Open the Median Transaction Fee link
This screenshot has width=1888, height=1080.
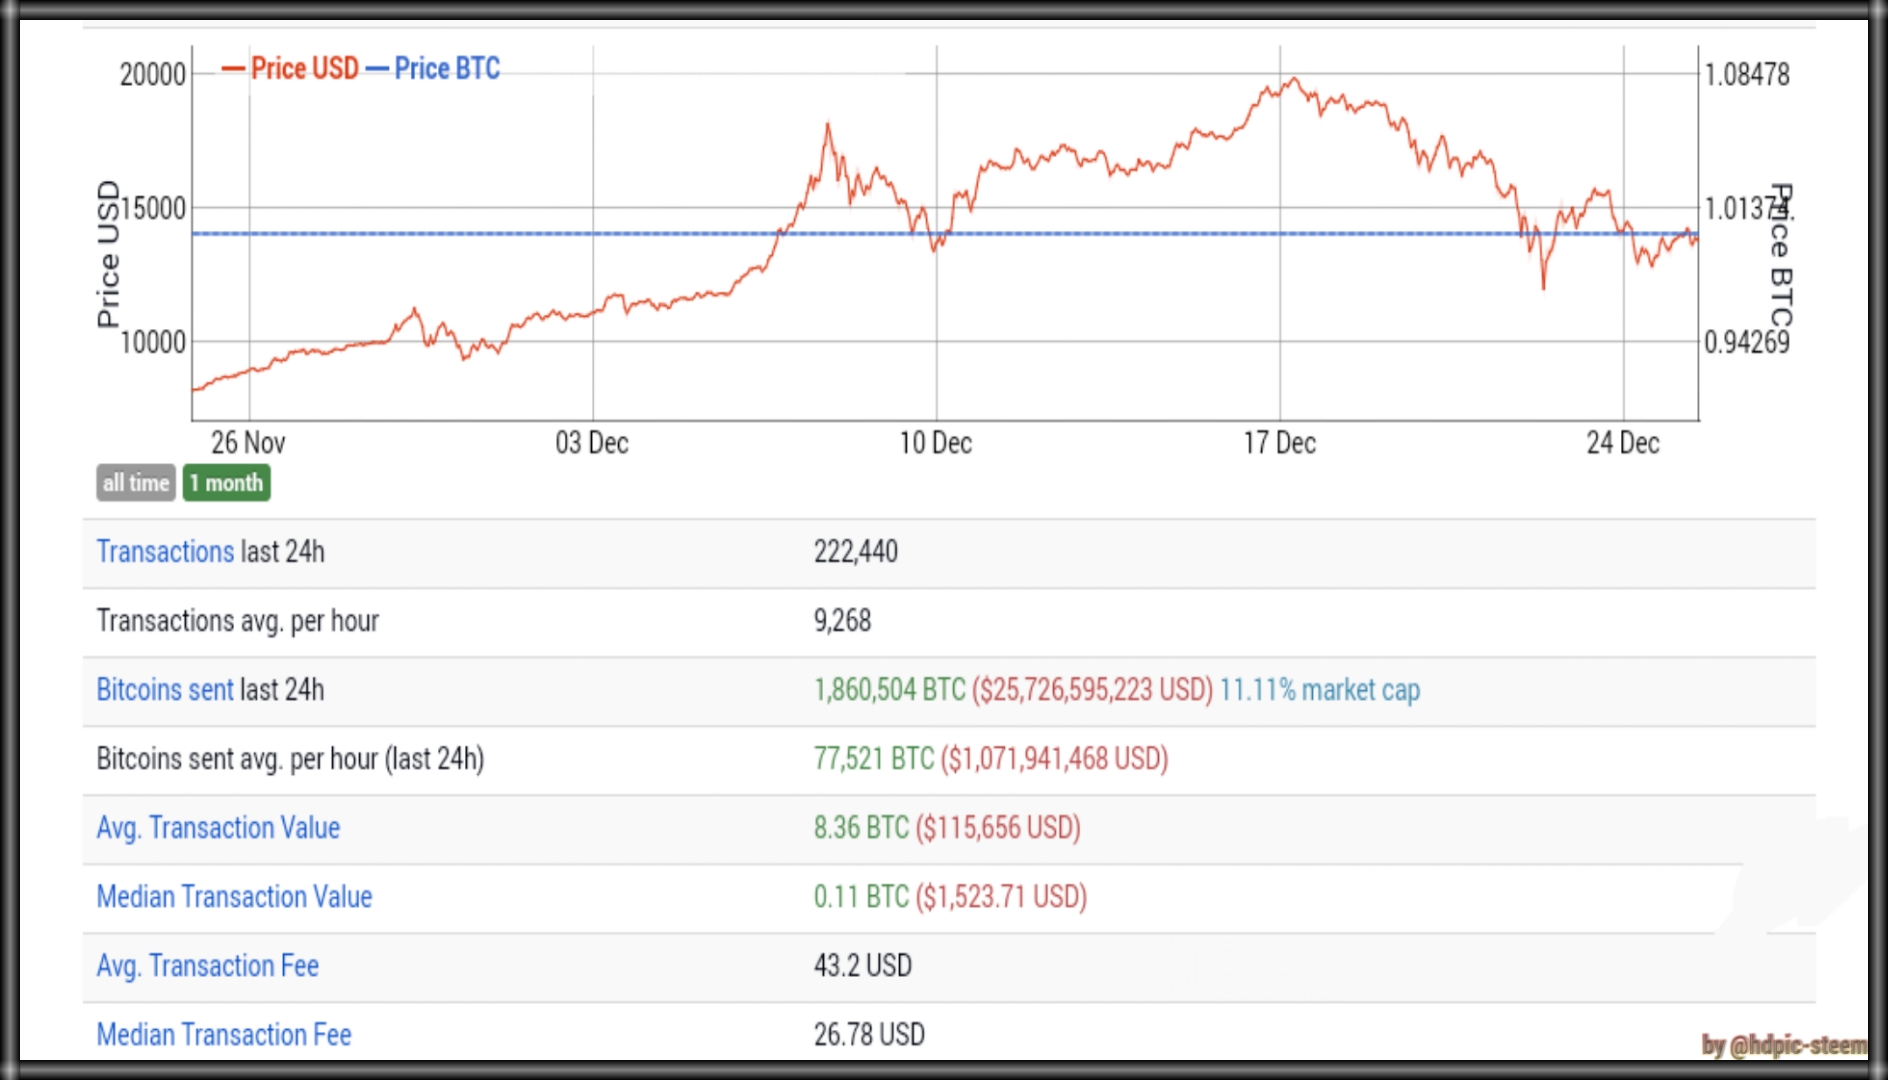(224, 1035)
